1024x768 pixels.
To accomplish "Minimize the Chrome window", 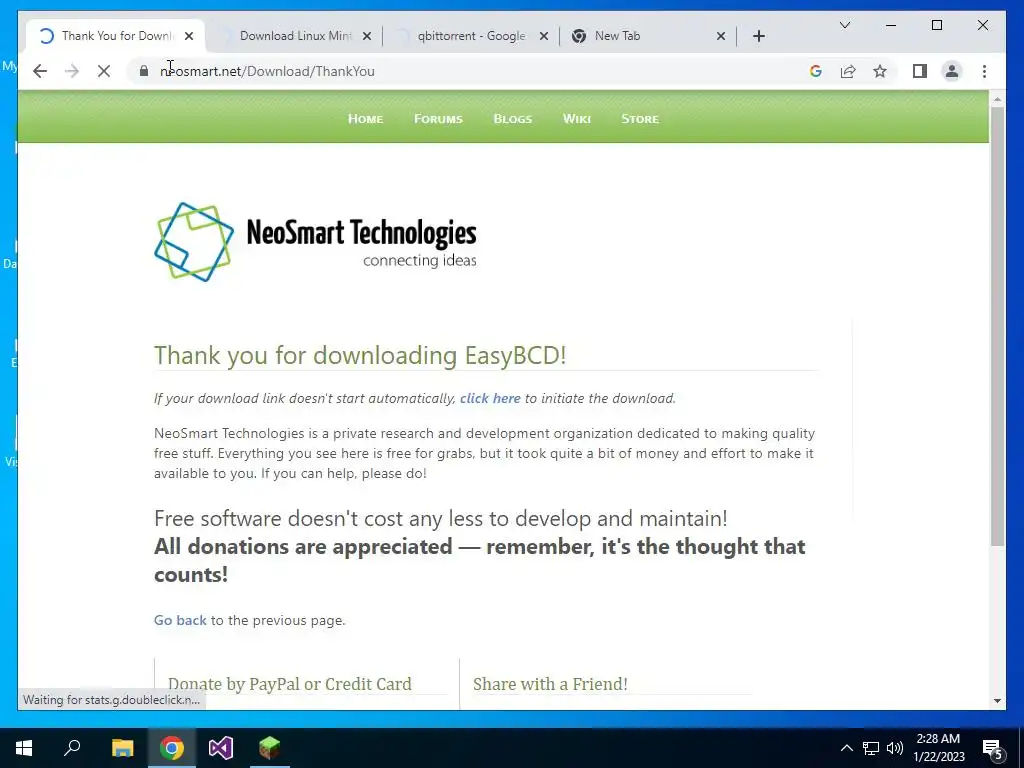I will [x=891, y=25].
